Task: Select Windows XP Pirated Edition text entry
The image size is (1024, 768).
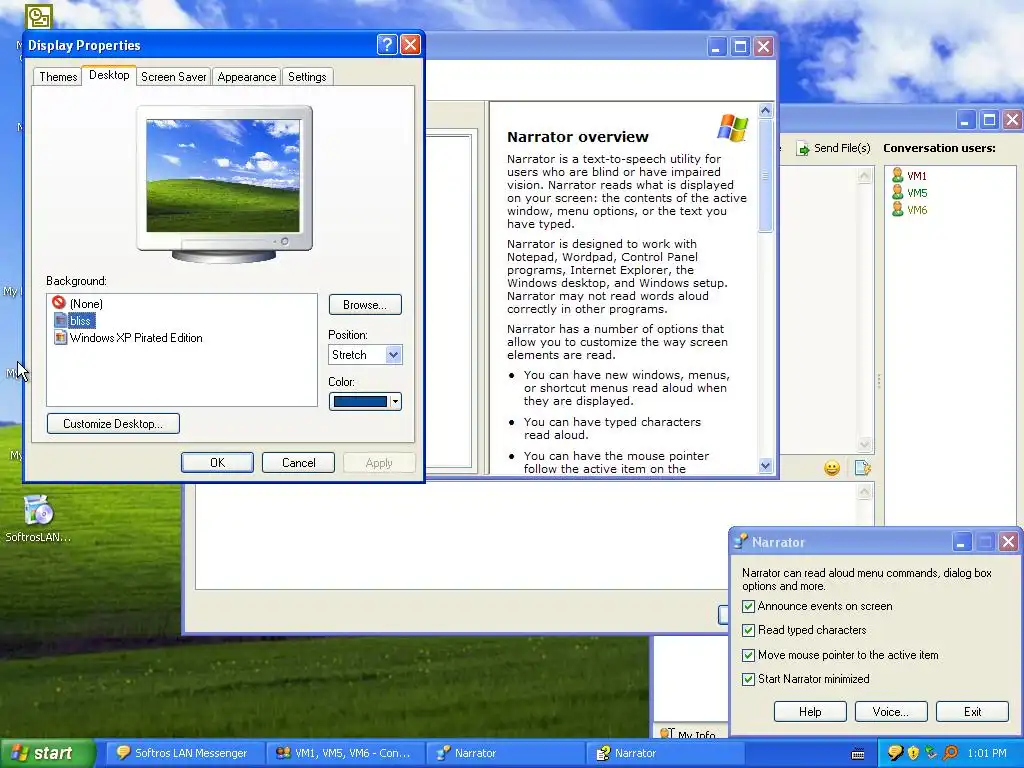Action: pyautogui.click(x=136, y=338)
